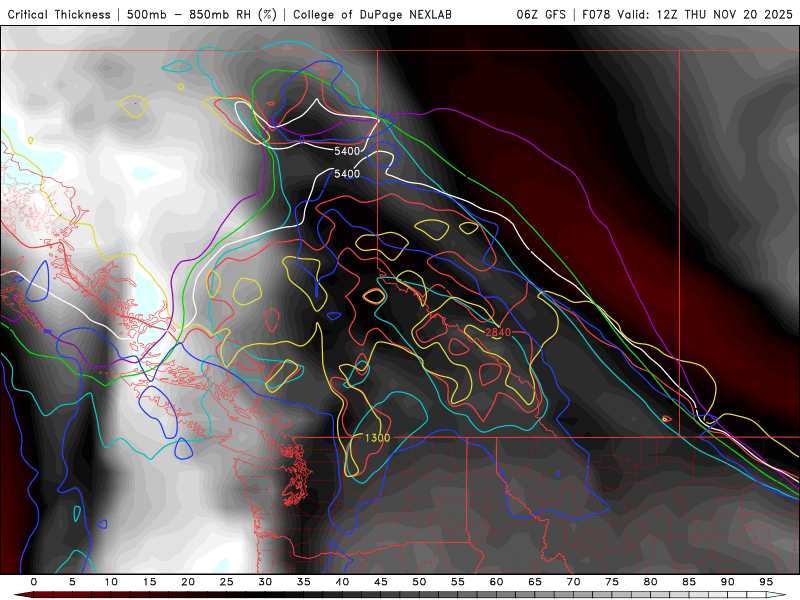Select the "85" colorbar tick label
This screenshot has width=800, height=600.
[x=689, y=582]
